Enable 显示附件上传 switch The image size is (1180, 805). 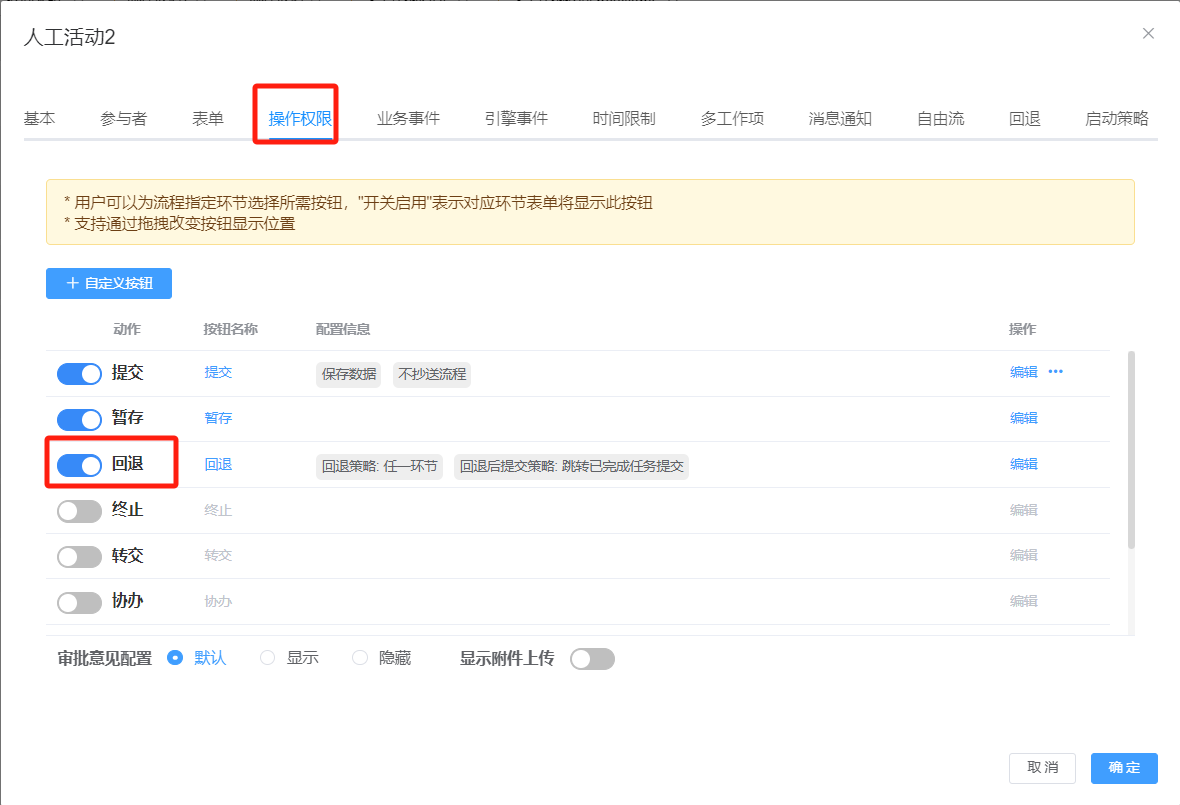592,659
